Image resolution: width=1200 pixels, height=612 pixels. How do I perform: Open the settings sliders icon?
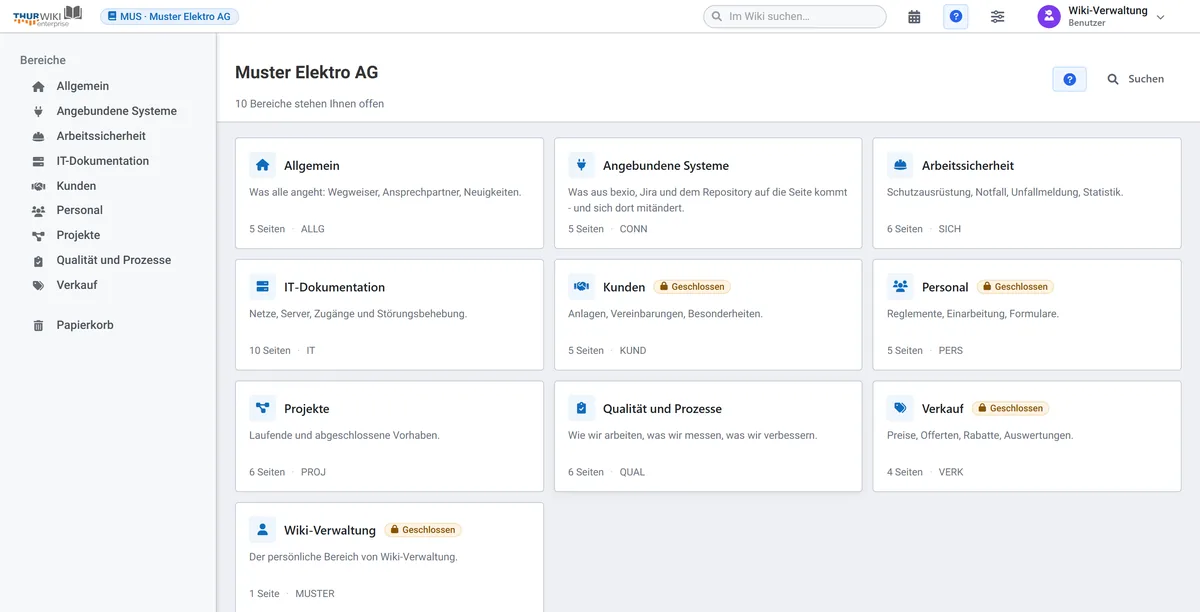[997, 17]
